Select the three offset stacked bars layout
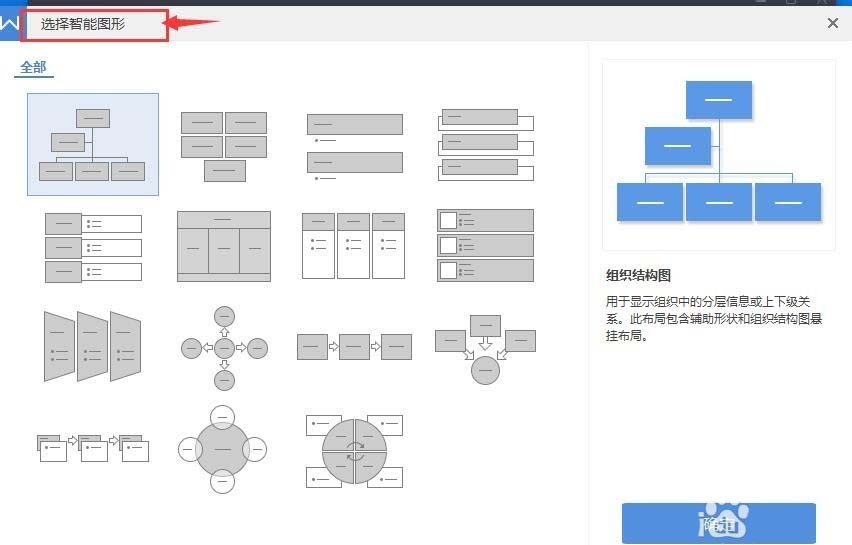The image size is (852, 545). (x=486, y=145)
